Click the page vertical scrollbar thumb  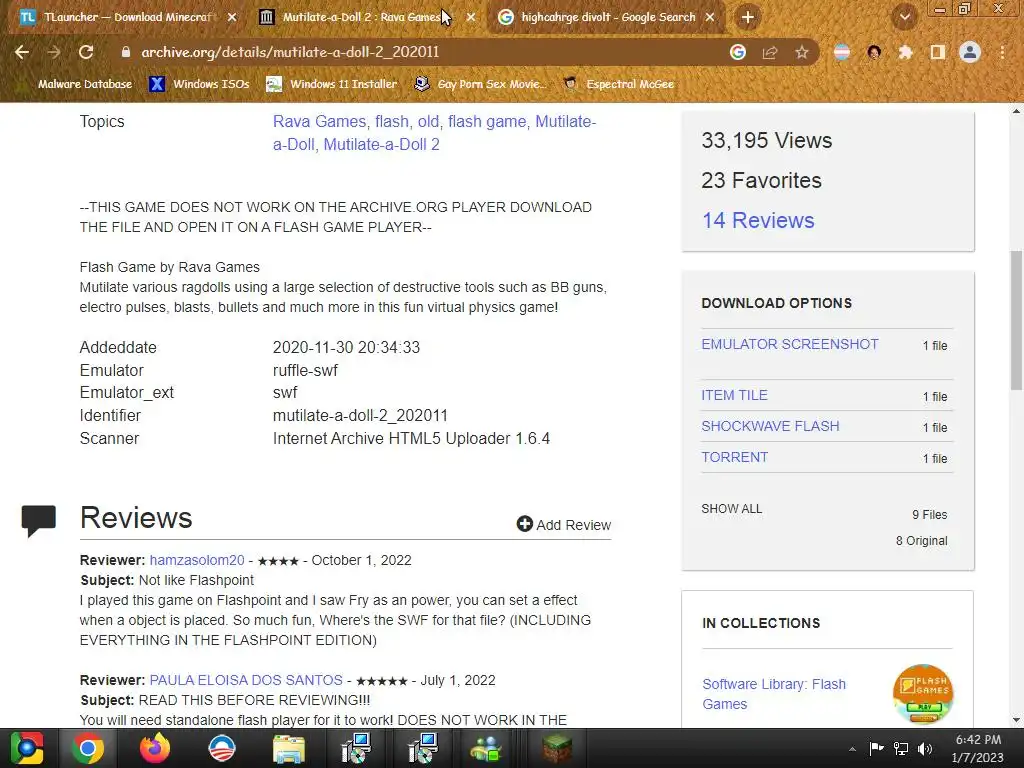1016,320
